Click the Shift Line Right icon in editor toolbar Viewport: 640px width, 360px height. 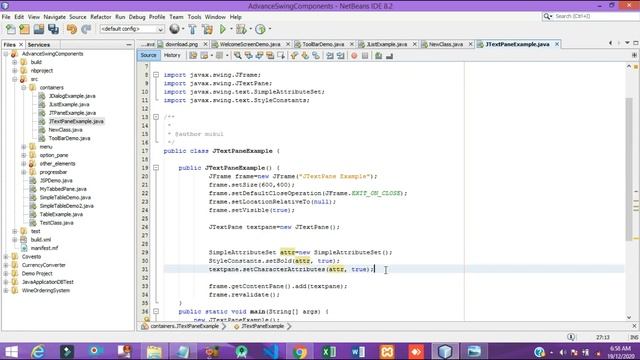click(x=340, y=56)
